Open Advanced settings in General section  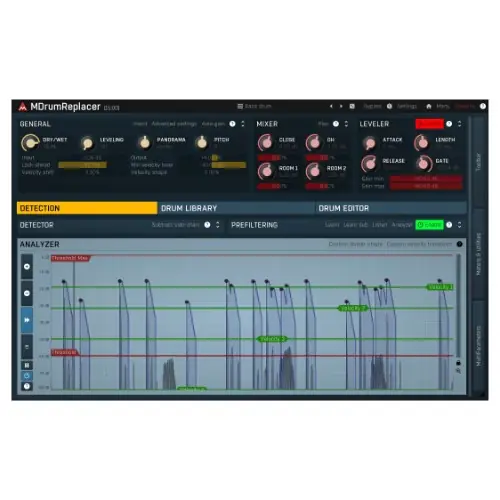click(174, 124)
